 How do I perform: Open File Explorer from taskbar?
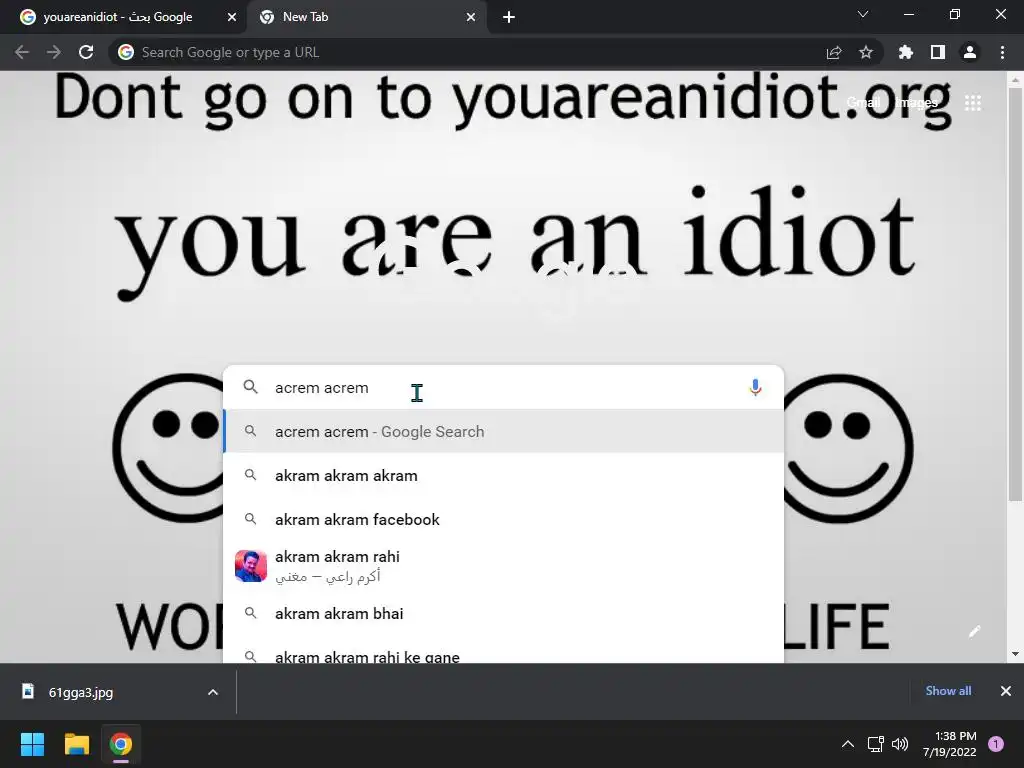tap(76, 744)
